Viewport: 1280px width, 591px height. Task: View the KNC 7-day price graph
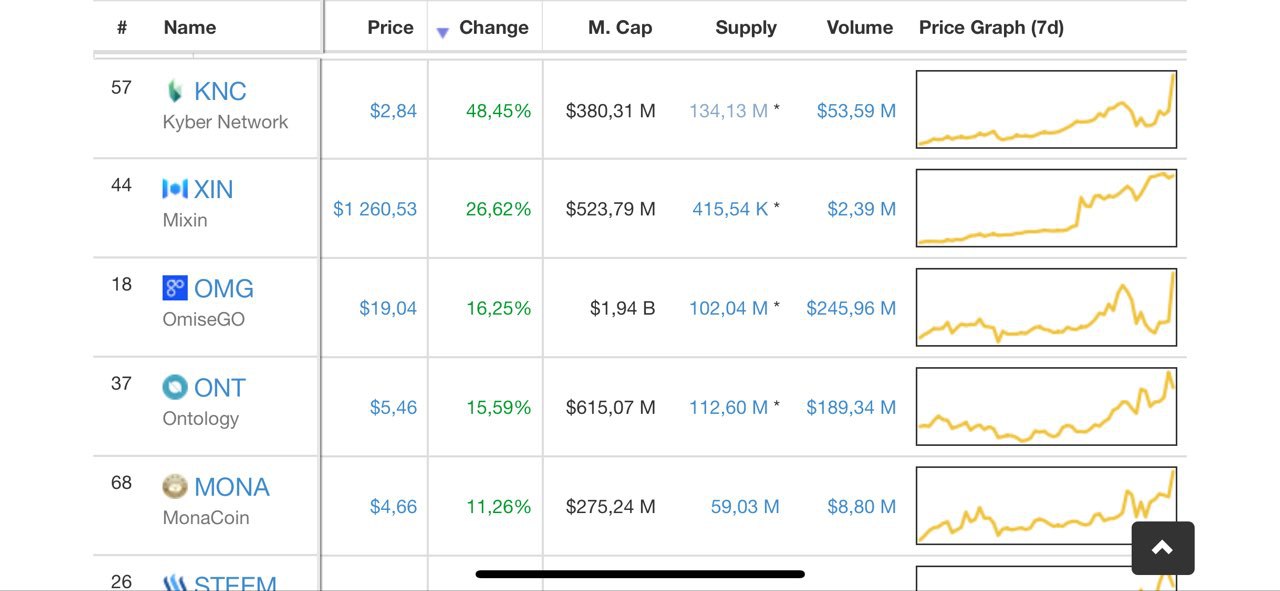click(x=1046, y=109)
